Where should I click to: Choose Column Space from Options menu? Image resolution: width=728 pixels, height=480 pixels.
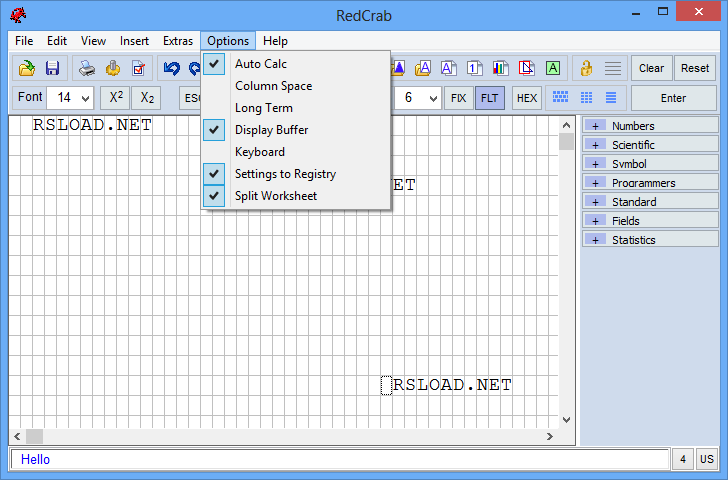[x=296, y=86]
